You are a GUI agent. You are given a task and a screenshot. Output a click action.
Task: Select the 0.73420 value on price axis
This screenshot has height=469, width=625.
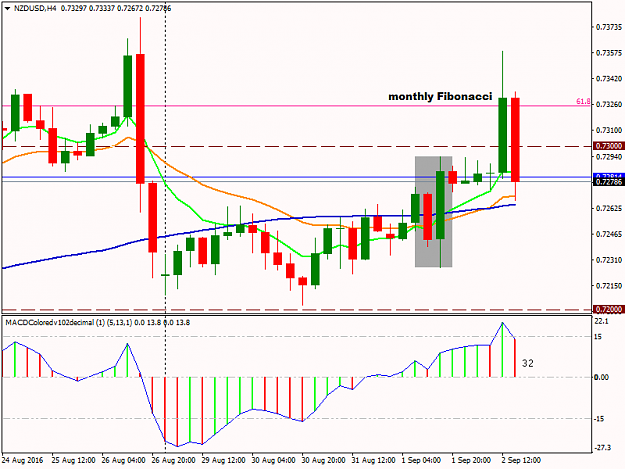[609, 79]
